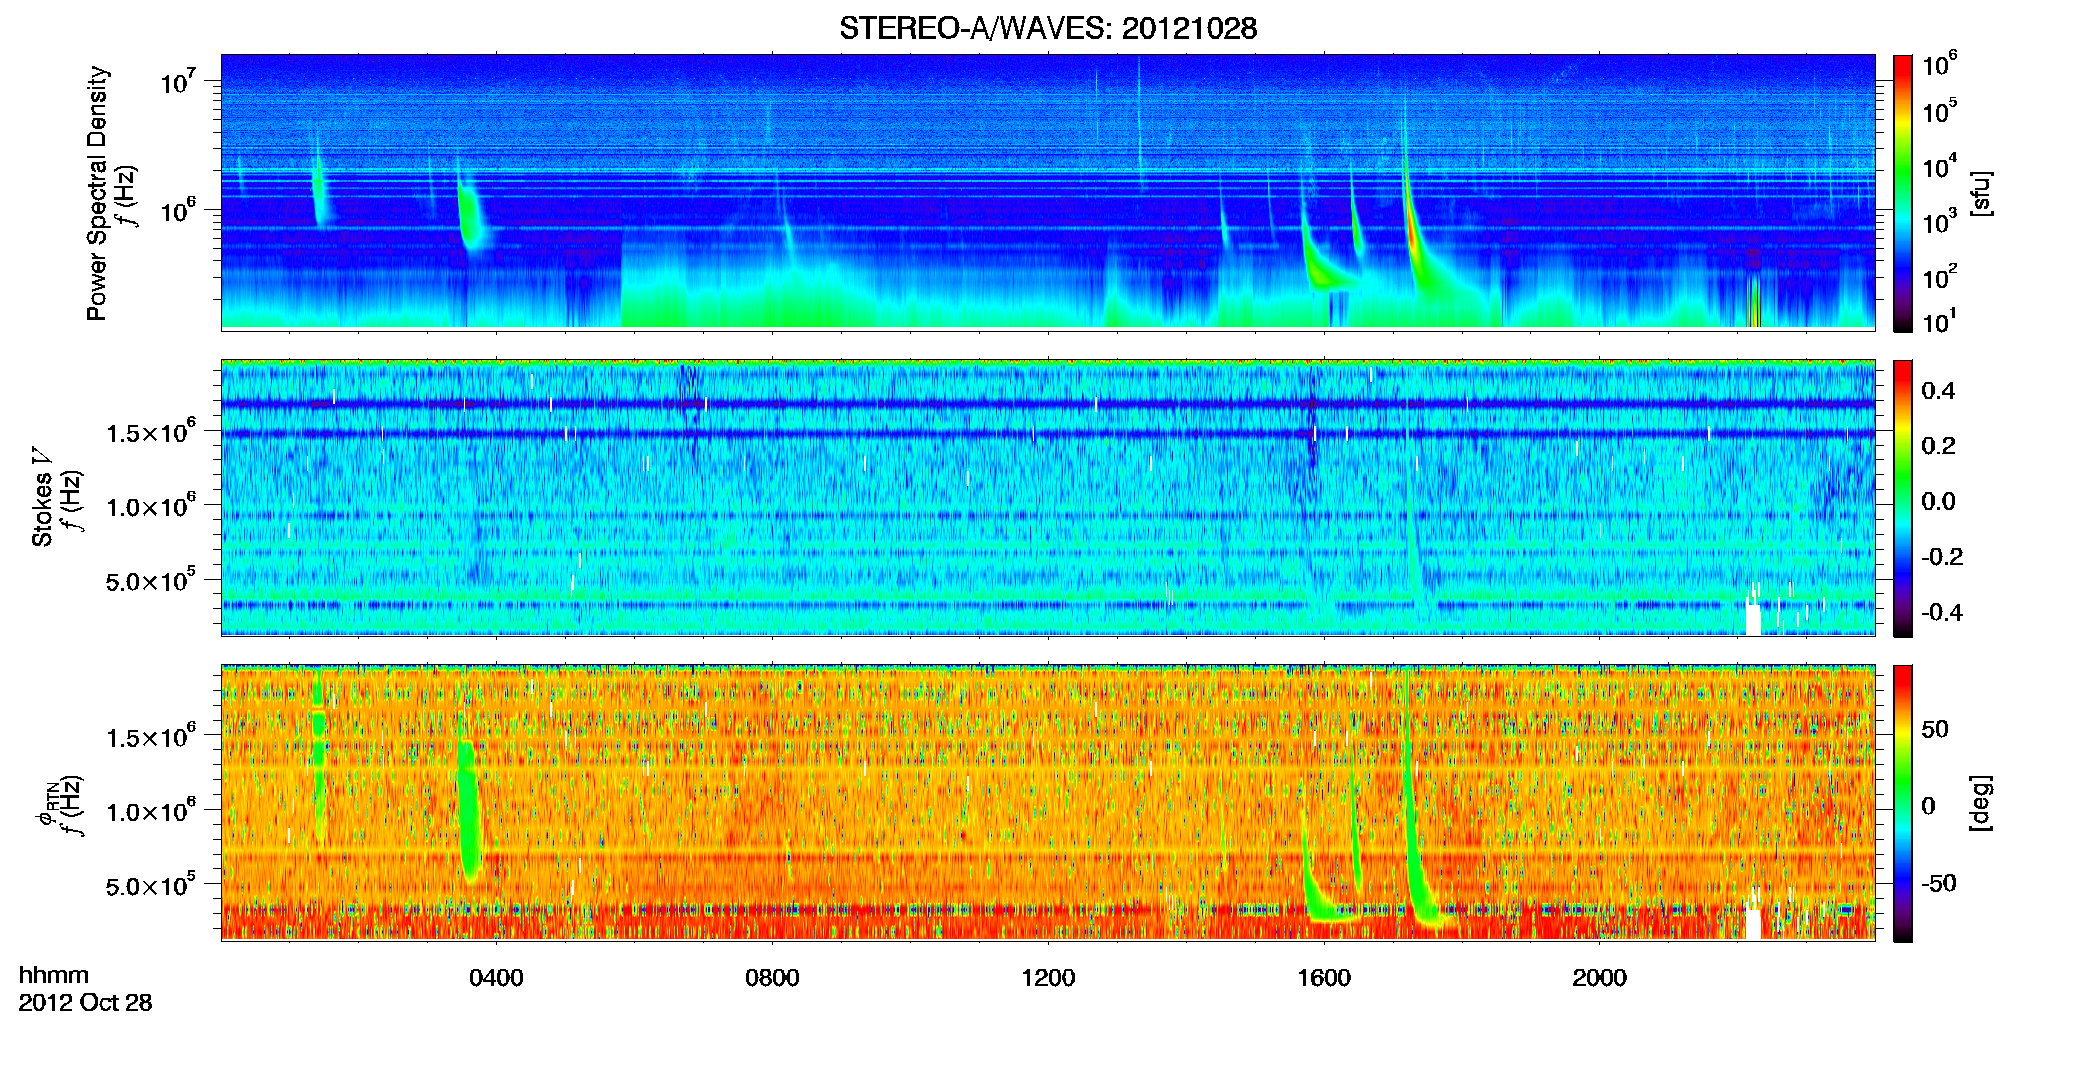Click the -50 label on degrees colorbar
The width and height of the screenshot is (2096, 1080).
coord(1939,883)
